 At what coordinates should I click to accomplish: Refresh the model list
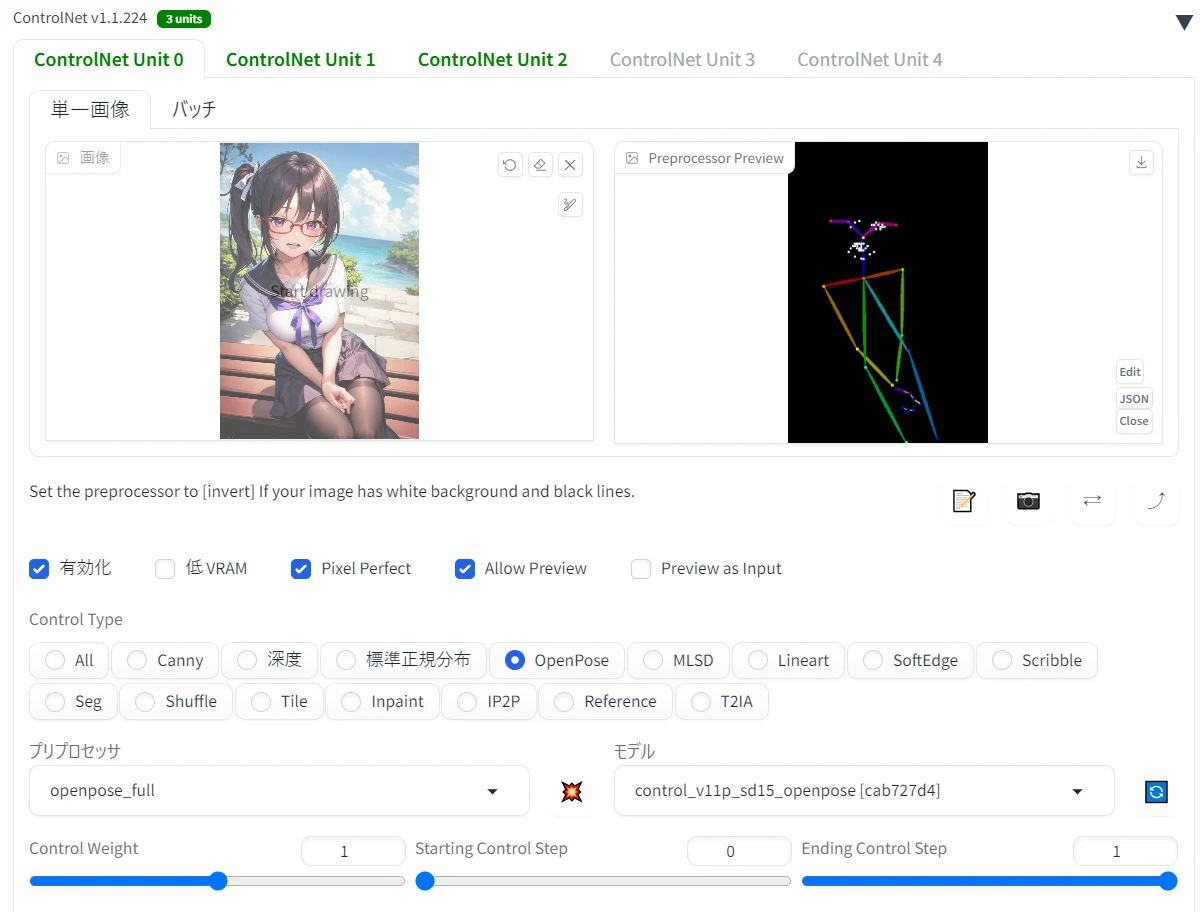tap(1157, 792)
